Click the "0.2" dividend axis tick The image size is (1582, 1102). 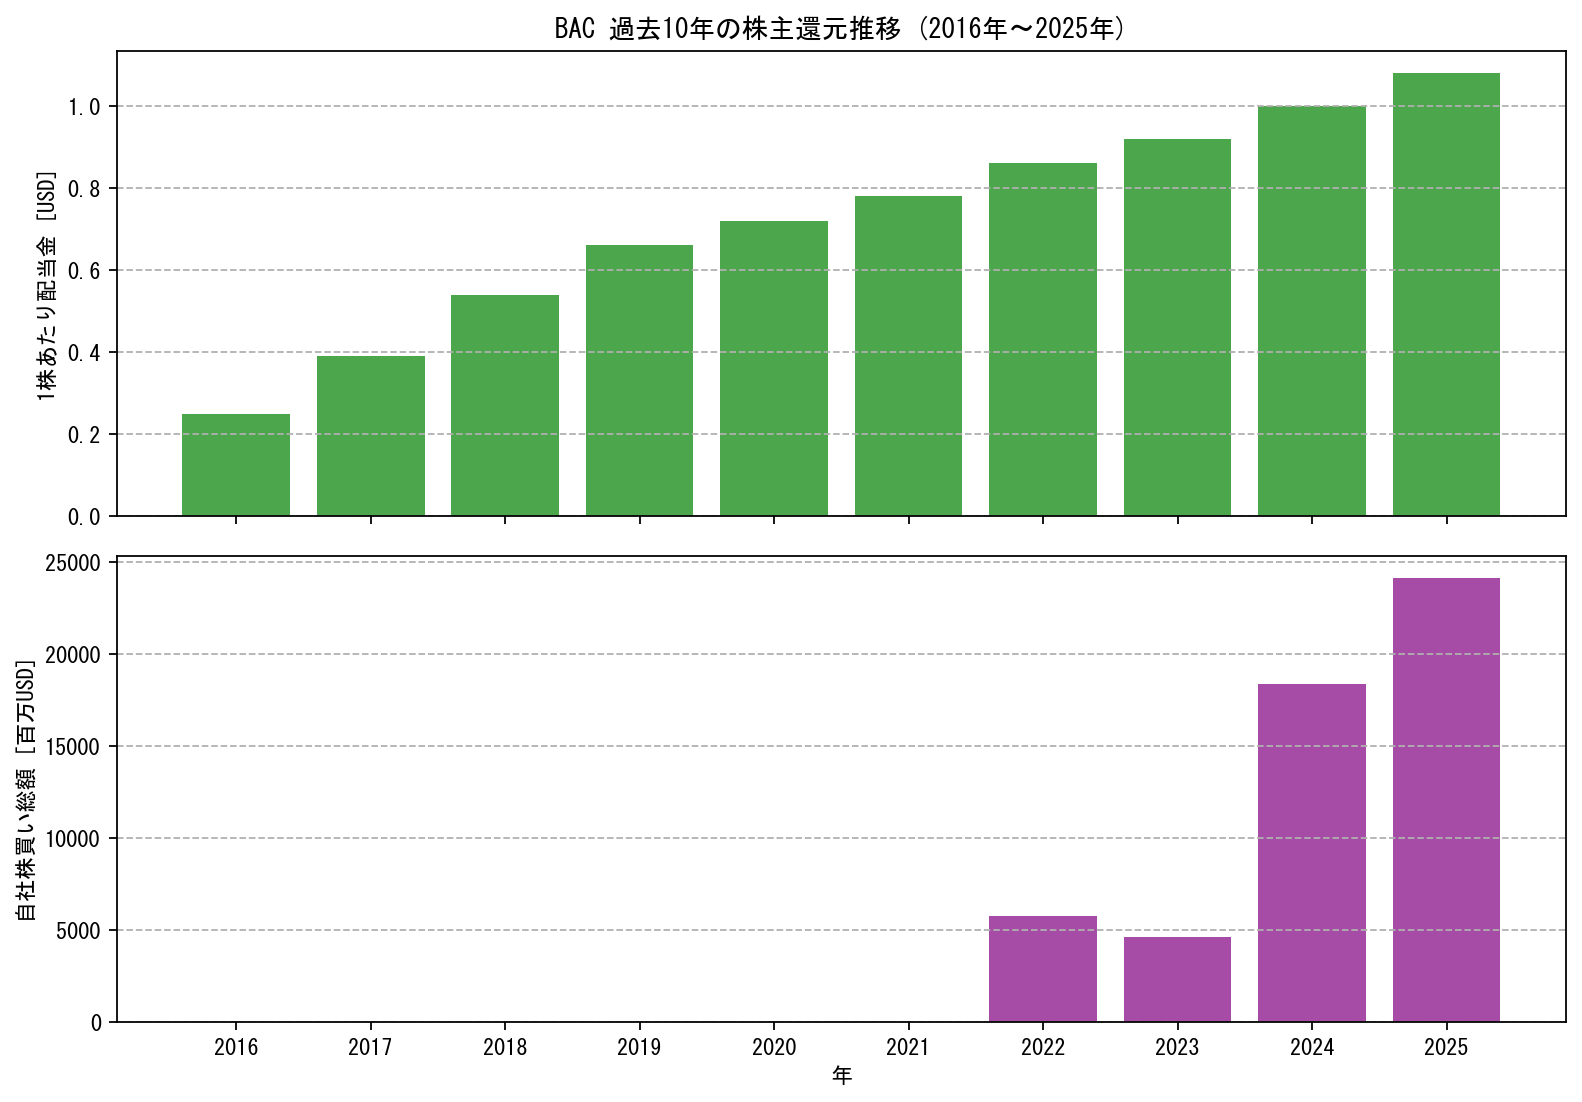pyautogui.click(x=85, y=435)
